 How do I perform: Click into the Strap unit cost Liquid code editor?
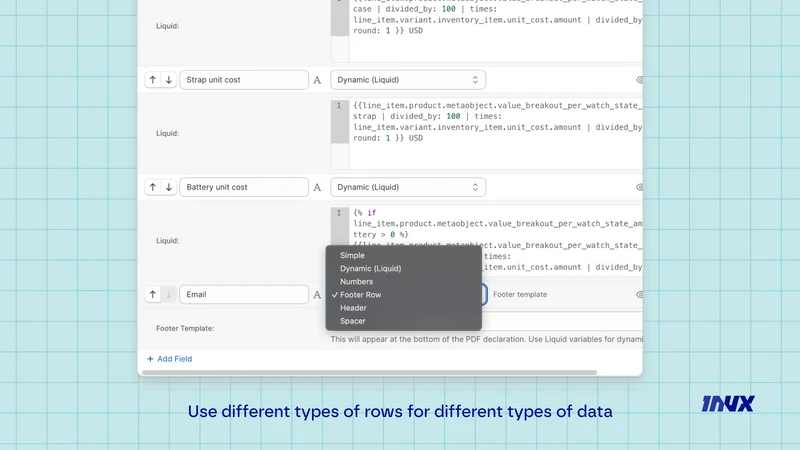(487, 134)
